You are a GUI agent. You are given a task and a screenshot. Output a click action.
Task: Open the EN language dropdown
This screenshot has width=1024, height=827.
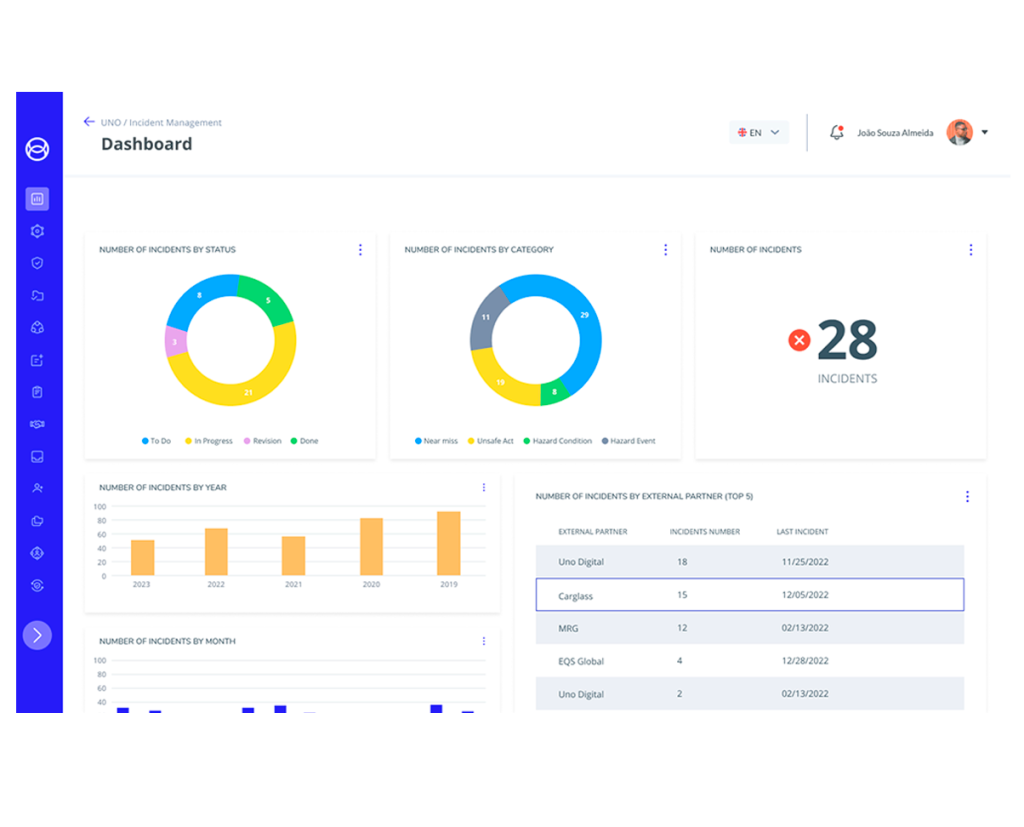pyautogui.click(x=759, y=132)
